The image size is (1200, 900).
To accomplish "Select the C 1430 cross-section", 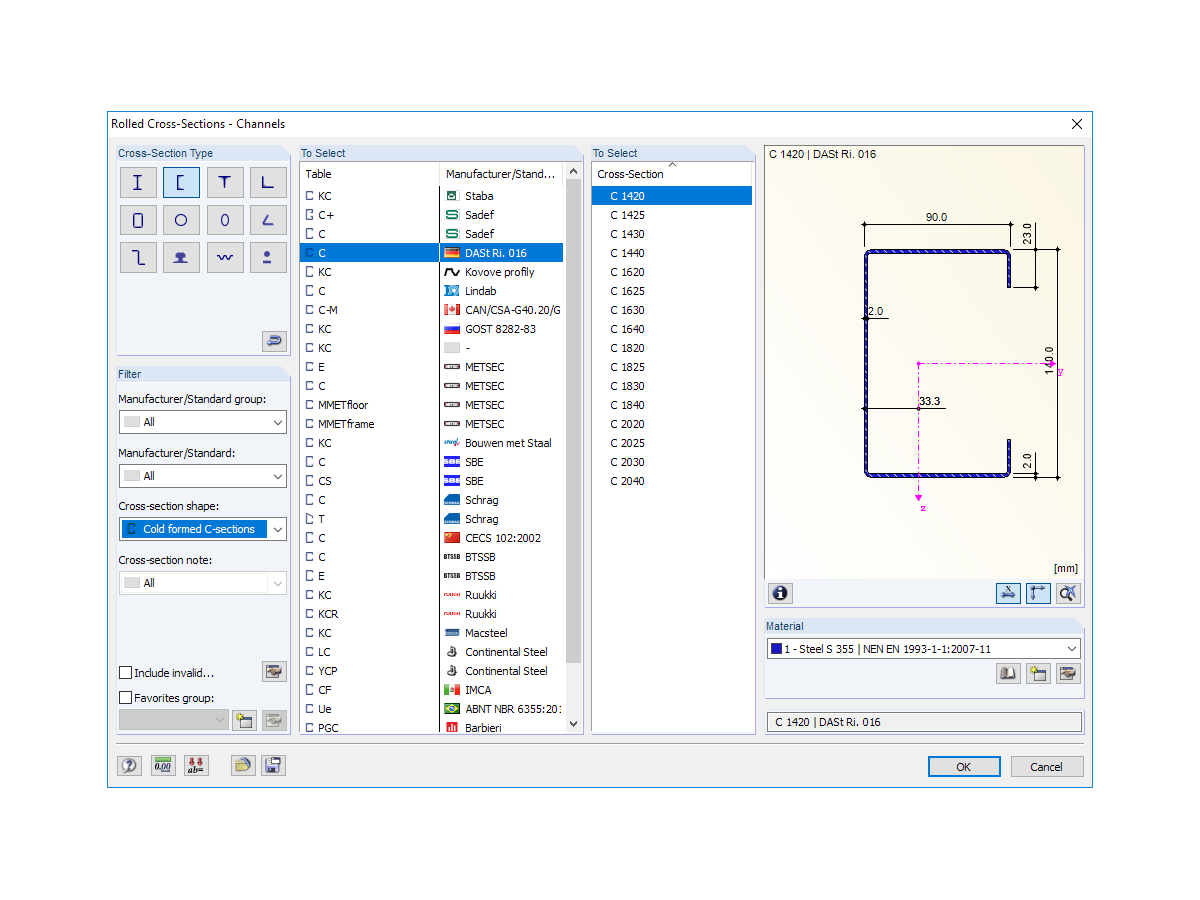I will (x=672, y=234).
